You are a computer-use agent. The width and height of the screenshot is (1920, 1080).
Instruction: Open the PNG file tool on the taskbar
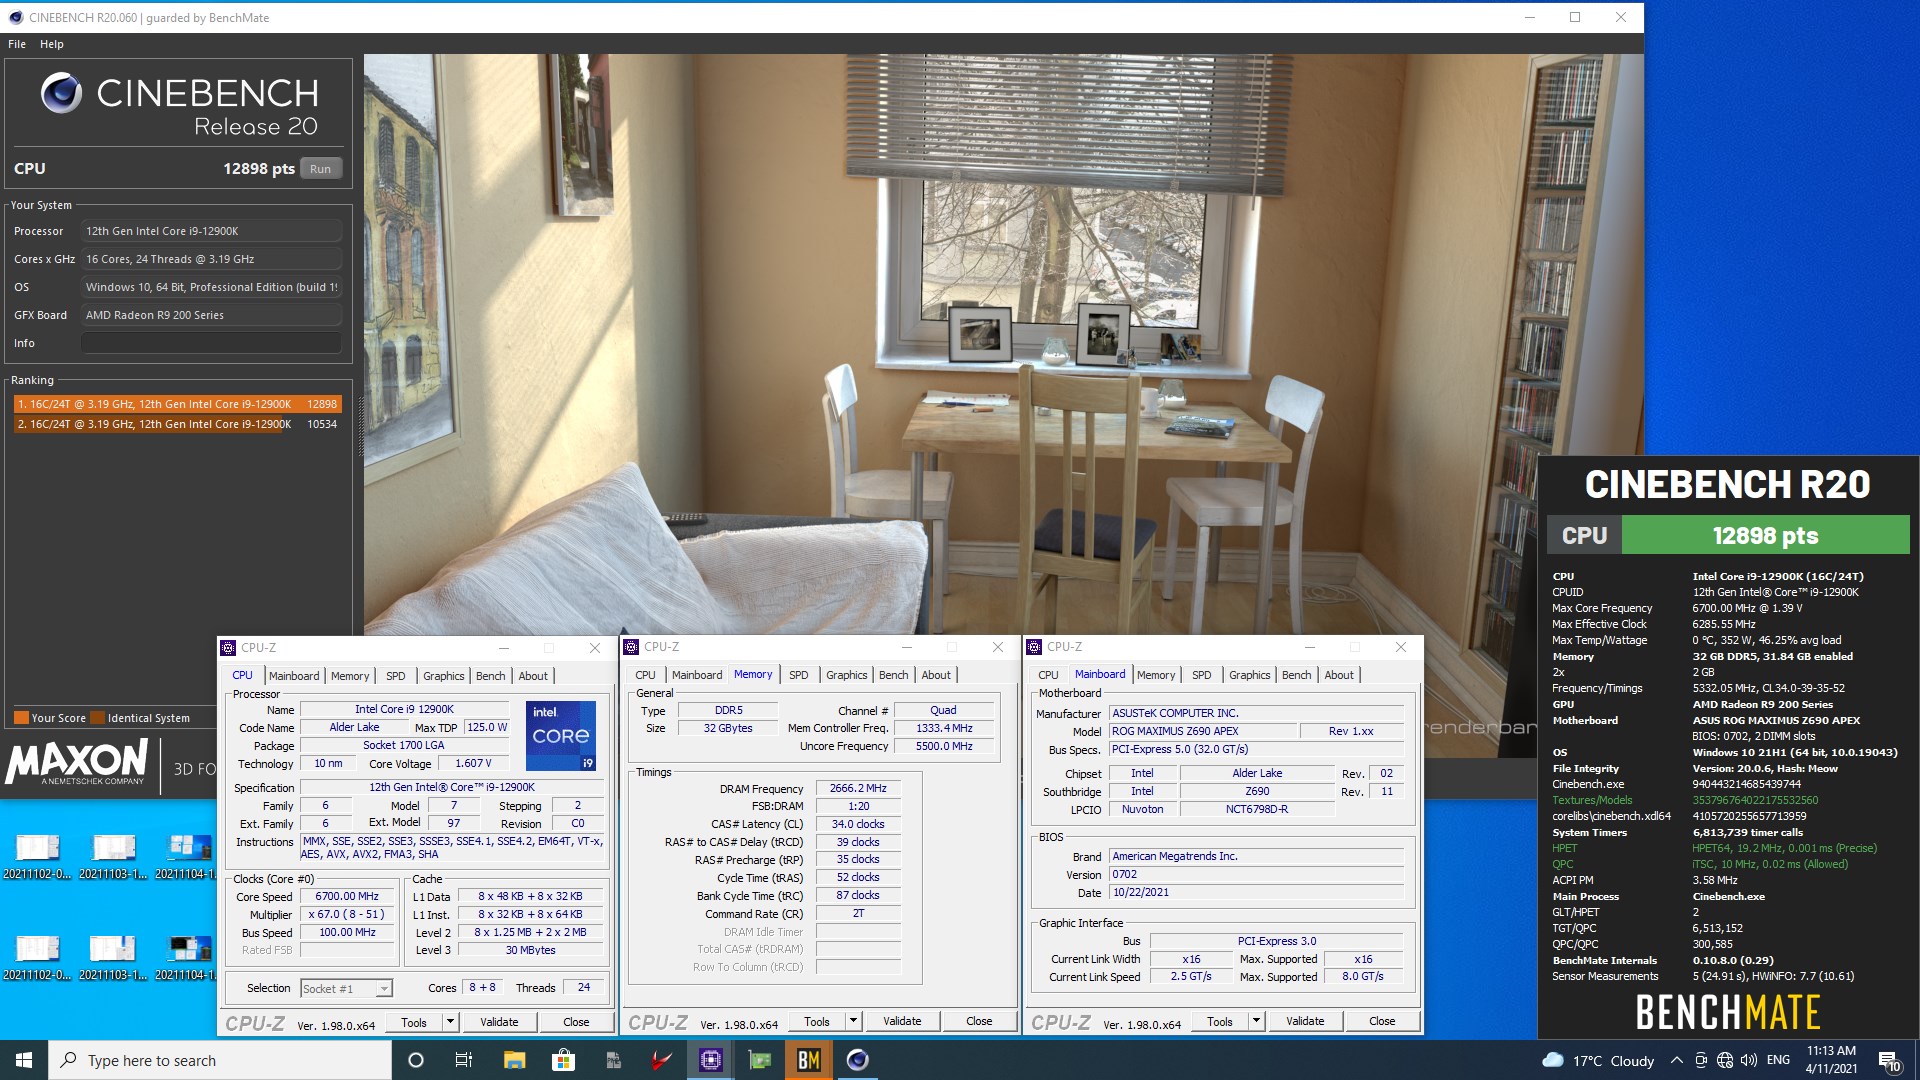click(x=612, y=1060)
